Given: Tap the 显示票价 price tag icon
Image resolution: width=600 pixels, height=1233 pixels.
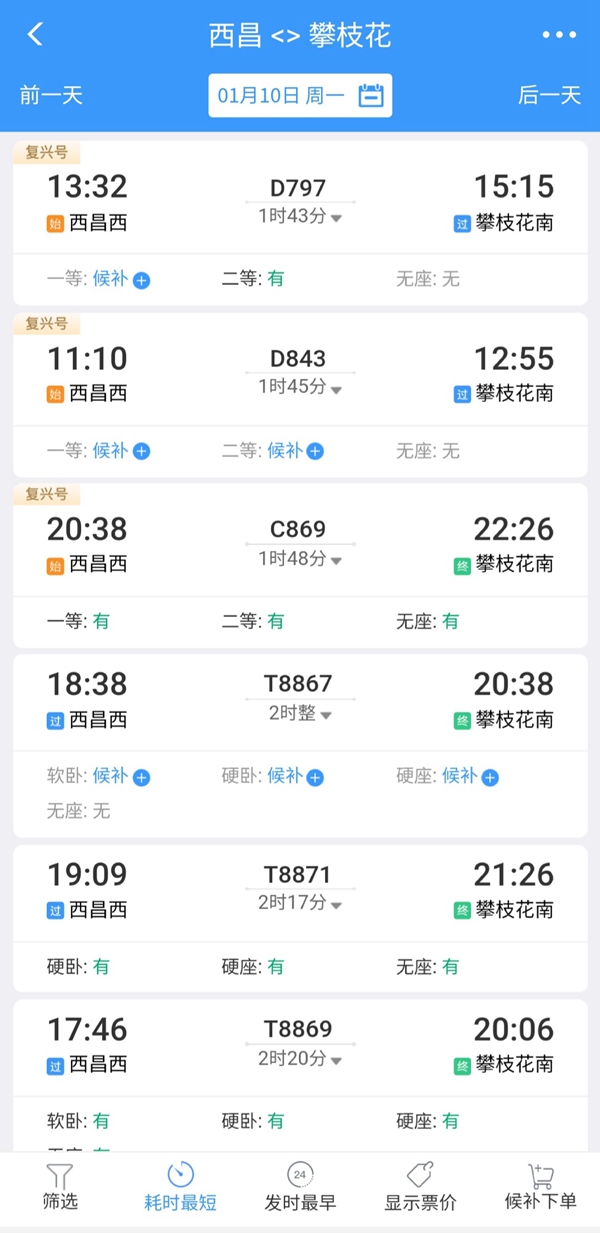Looking at the screenshot, I should (x=420, y=1175).
